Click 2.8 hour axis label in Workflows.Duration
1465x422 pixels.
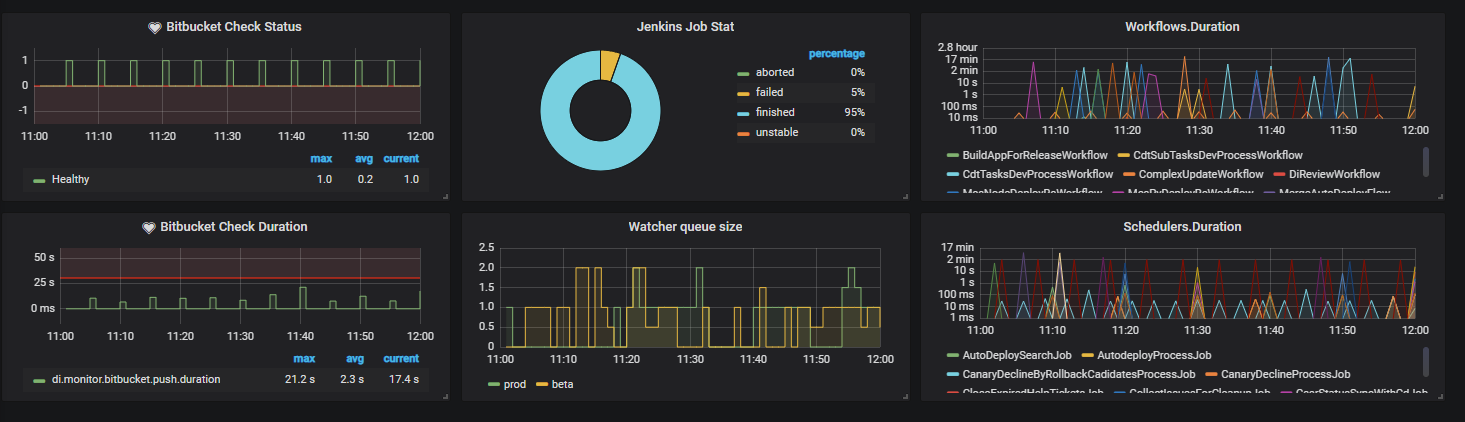click(958, 47)
